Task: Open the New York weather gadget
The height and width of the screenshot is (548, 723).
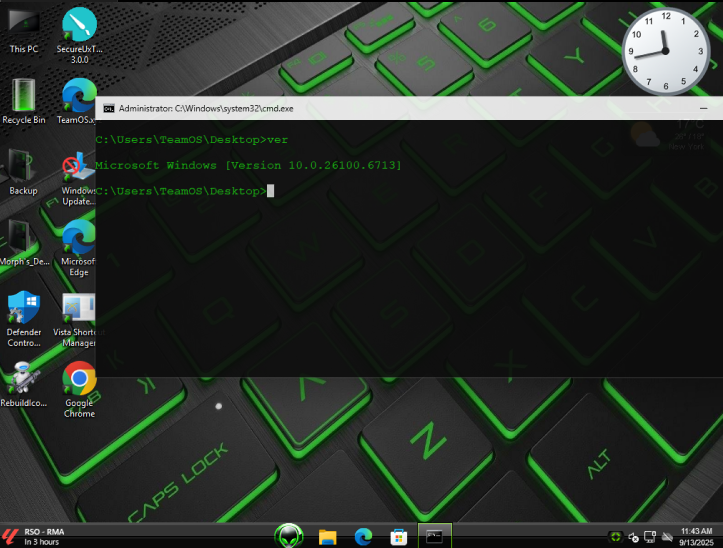Action: (669, 136)
